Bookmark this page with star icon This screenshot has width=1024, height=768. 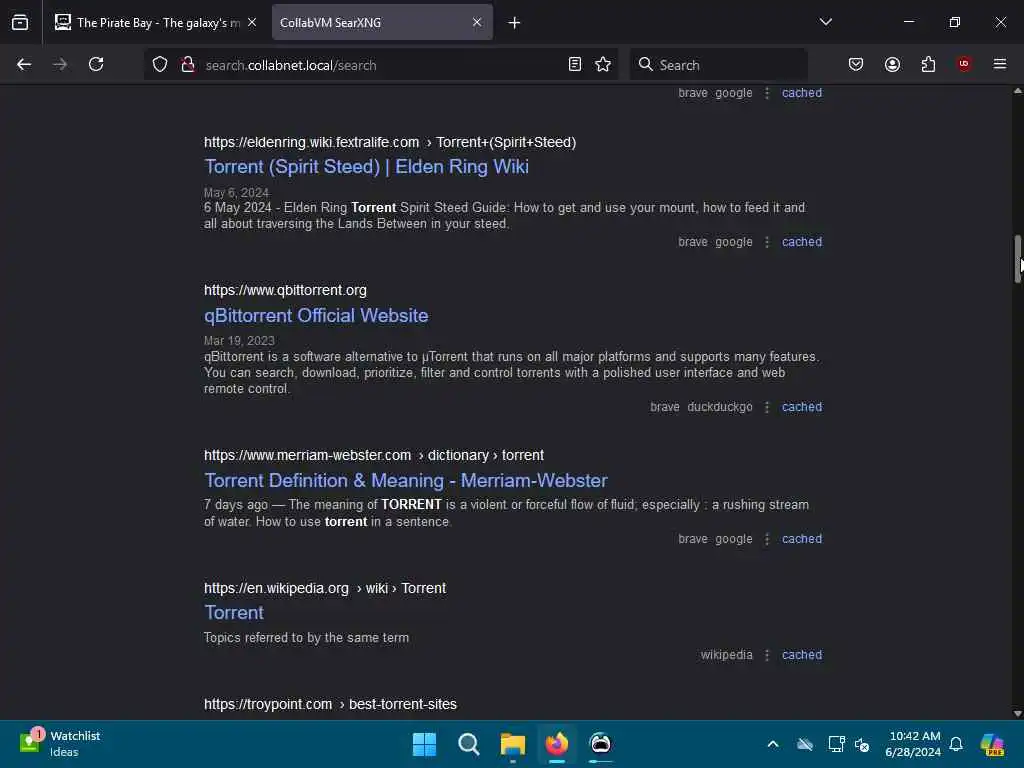(x=603, y=65)
